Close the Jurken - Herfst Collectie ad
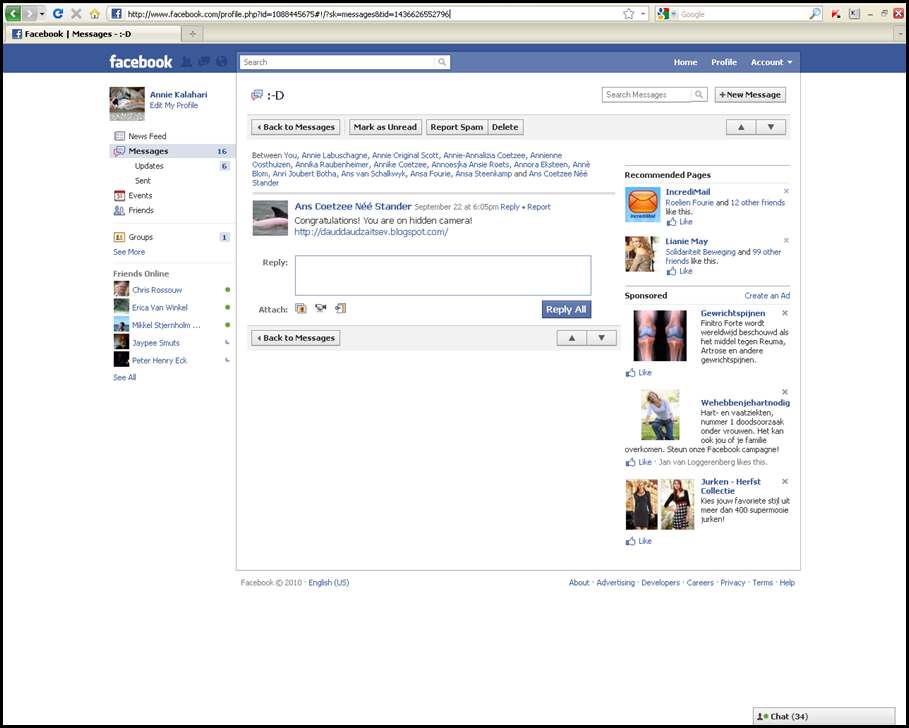This screenshot has width=909, height=728. 785,482
